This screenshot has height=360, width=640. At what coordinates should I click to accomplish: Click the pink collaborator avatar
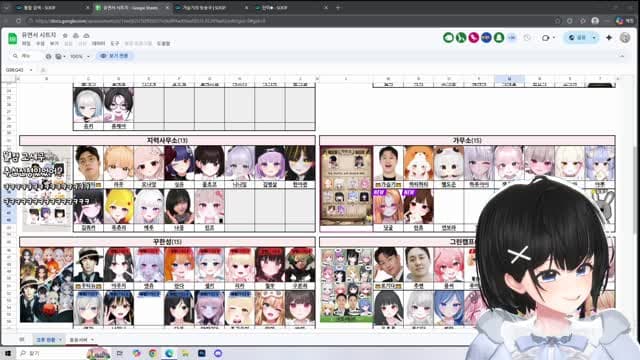click(473, 38)
